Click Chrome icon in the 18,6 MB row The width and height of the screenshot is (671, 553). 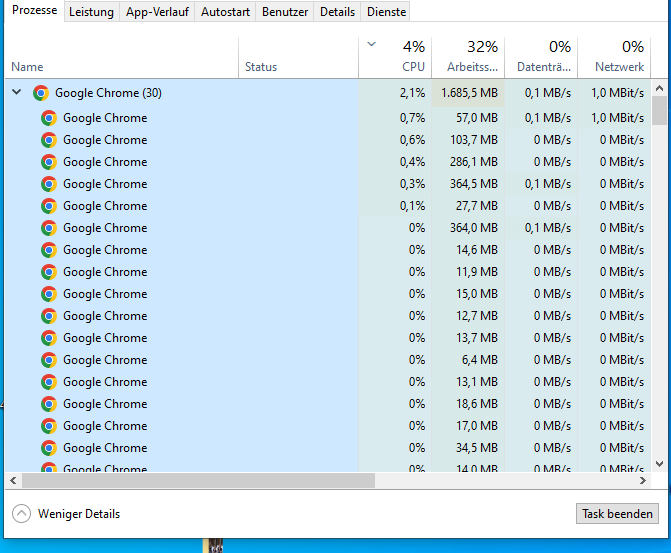tap(49, 404)
